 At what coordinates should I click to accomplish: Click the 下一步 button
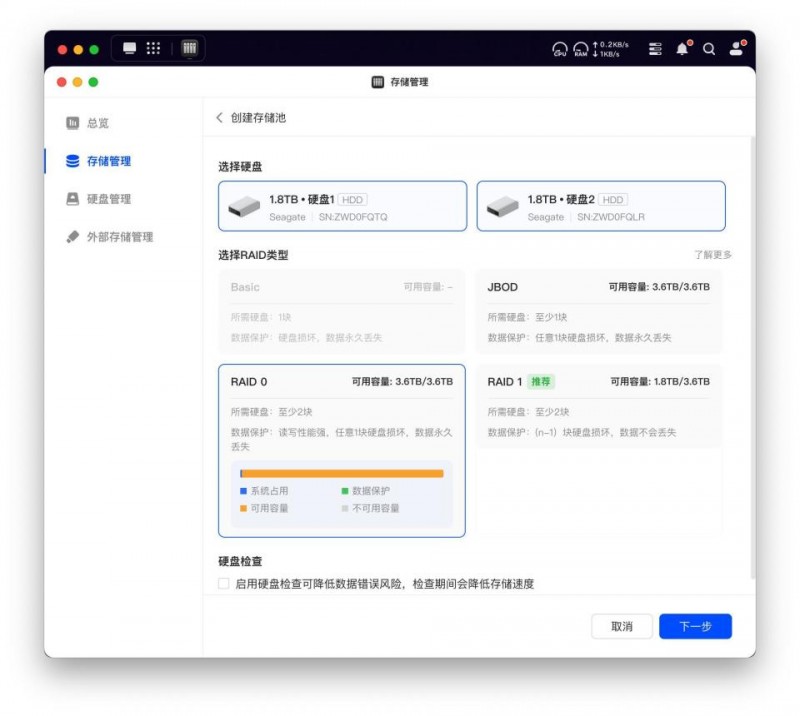pyautogui.click(x=695, y=626)
